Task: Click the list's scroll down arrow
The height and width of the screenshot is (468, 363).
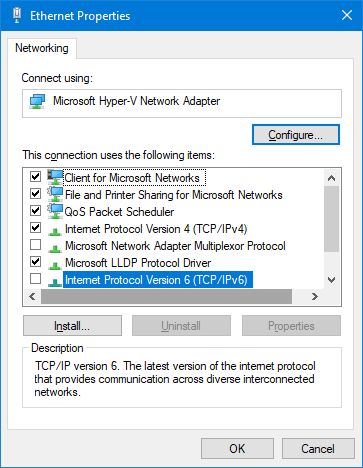Action: [331, 280]
